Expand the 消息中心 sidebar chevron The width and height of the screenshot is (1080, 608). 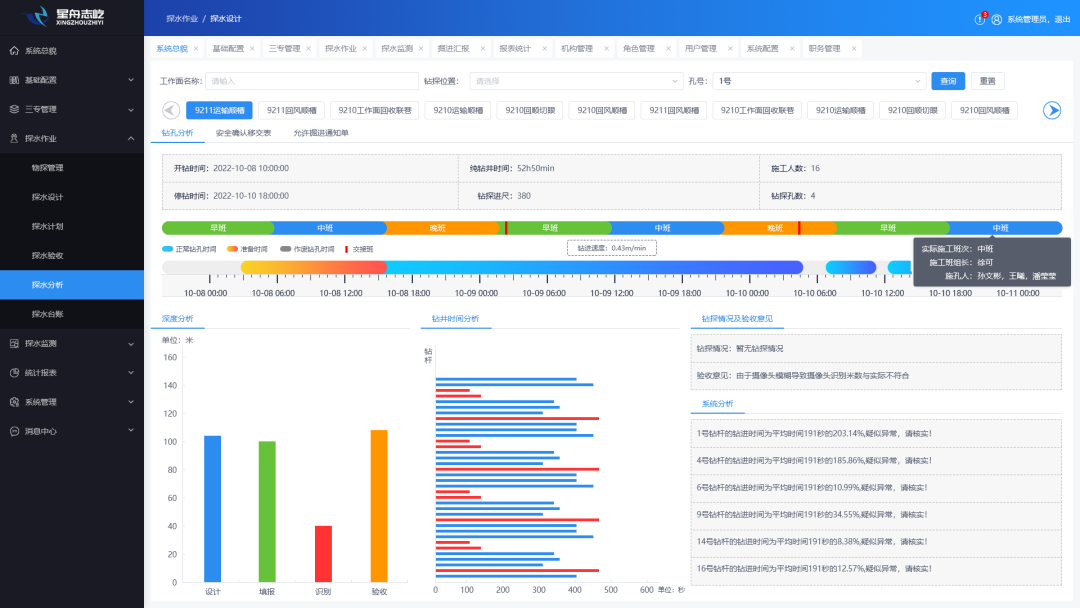[x=131, y=431]
